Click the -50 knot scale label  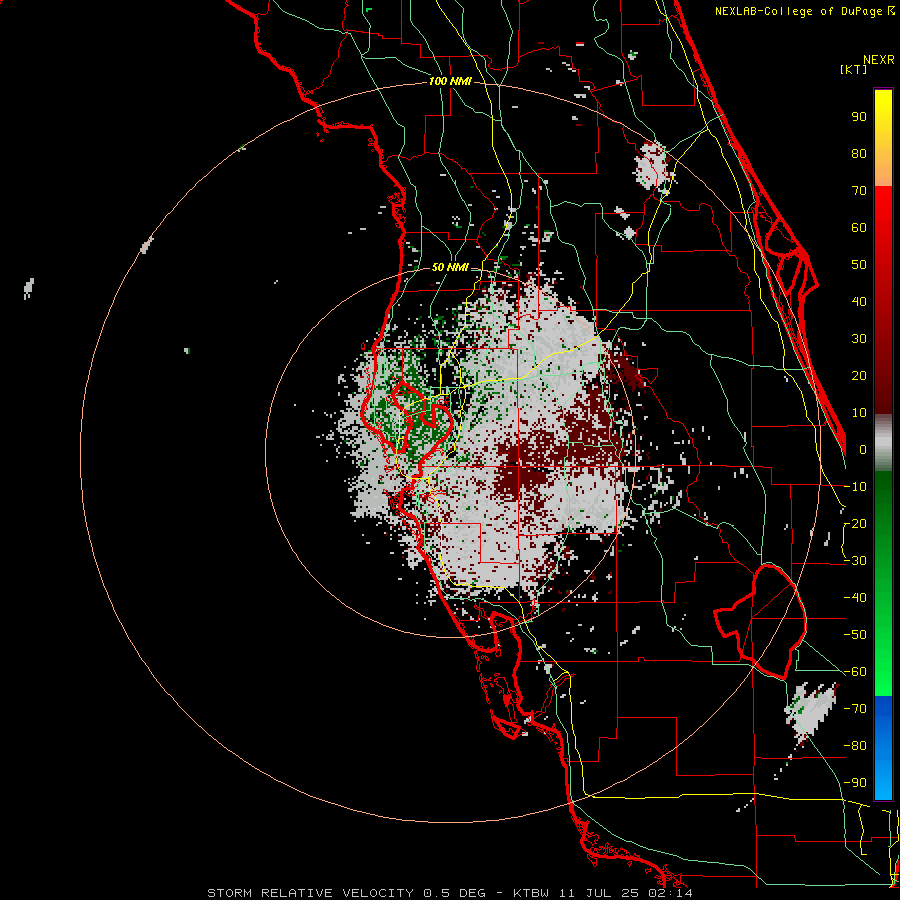tap(855, 635)
